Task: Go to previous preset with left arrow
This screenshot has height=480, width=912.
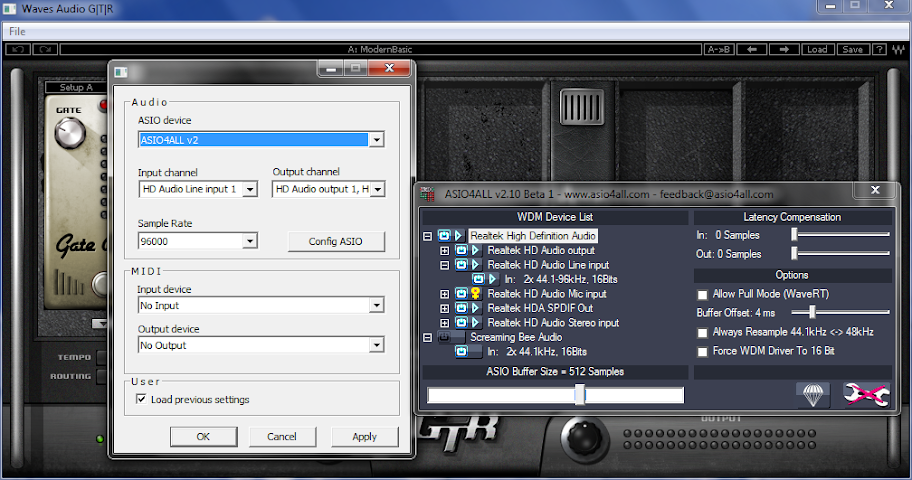Action: click(x=751, y=49)
